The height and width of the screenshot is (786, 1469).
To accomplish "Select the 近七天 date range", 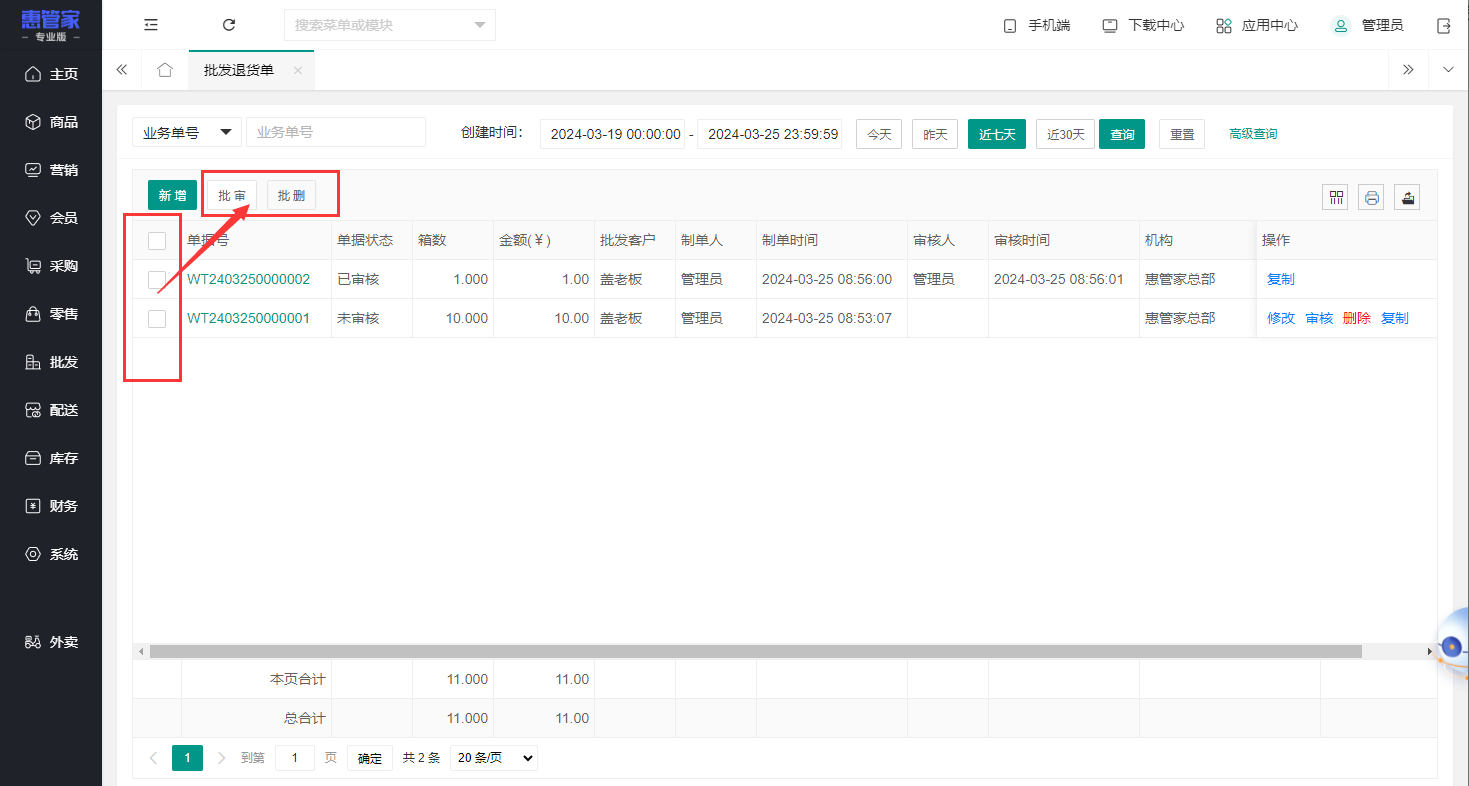I will click(x=997, y=134).
